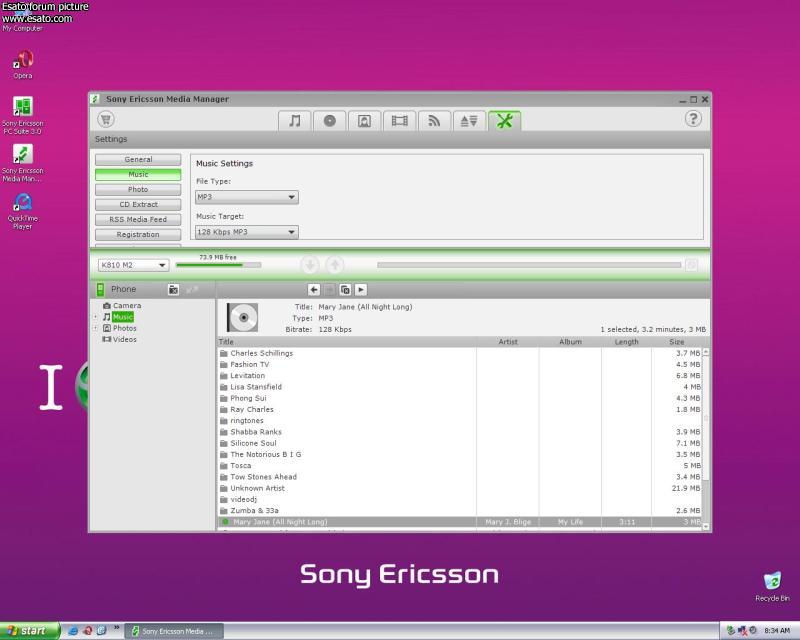Click the upload from phone arrow
Screen dimensions: 800x640
(x=335, y=264)
